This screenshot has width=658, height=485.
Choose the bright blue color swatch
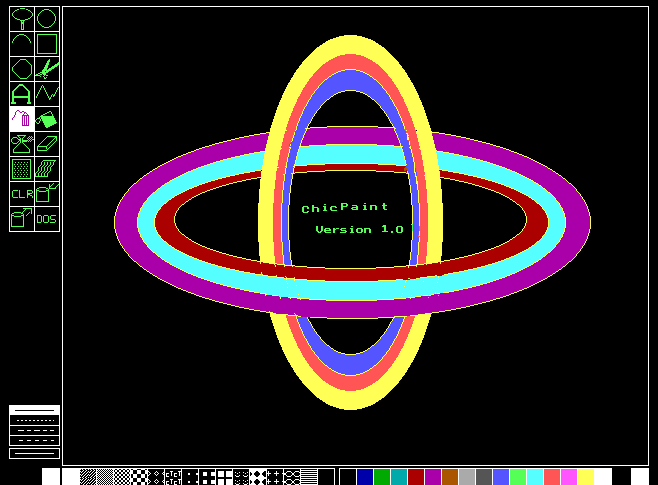click(501, 477)
